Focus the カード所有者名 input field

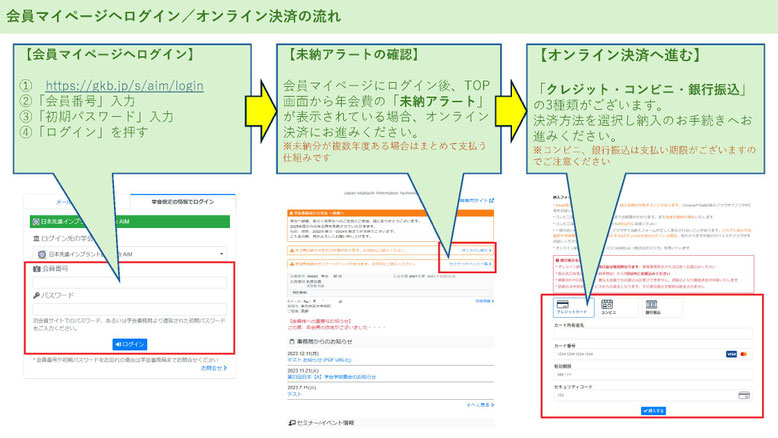click(653, 333)
